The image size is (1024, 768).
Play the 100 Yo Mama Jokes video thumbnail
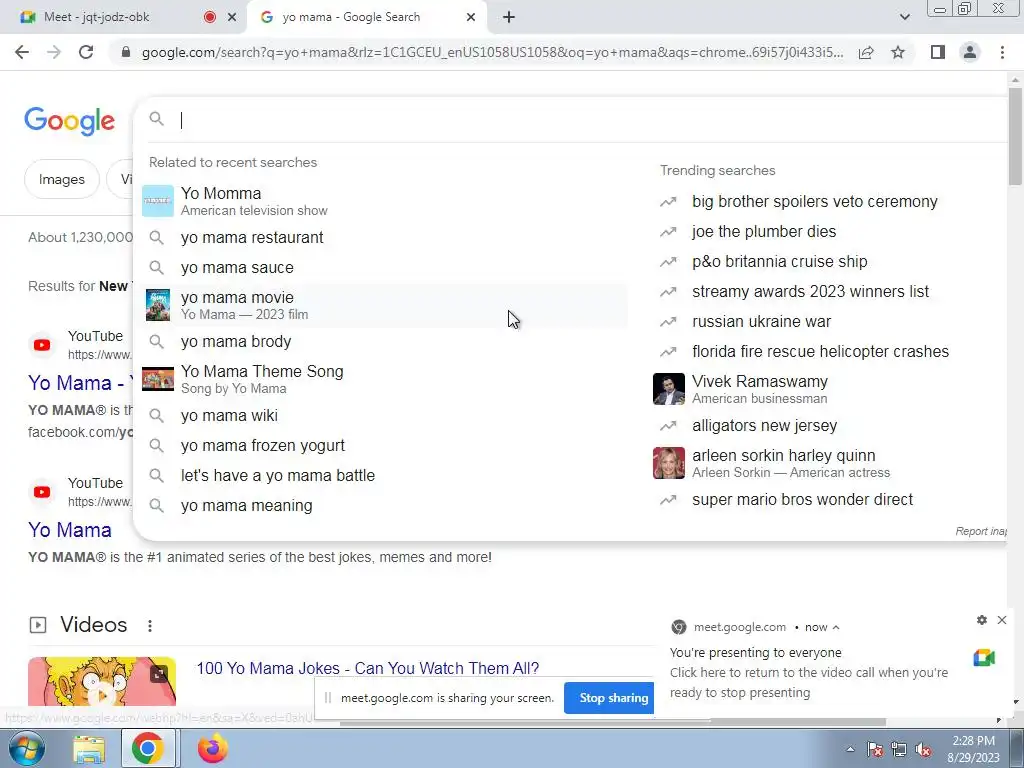[102, 681]
